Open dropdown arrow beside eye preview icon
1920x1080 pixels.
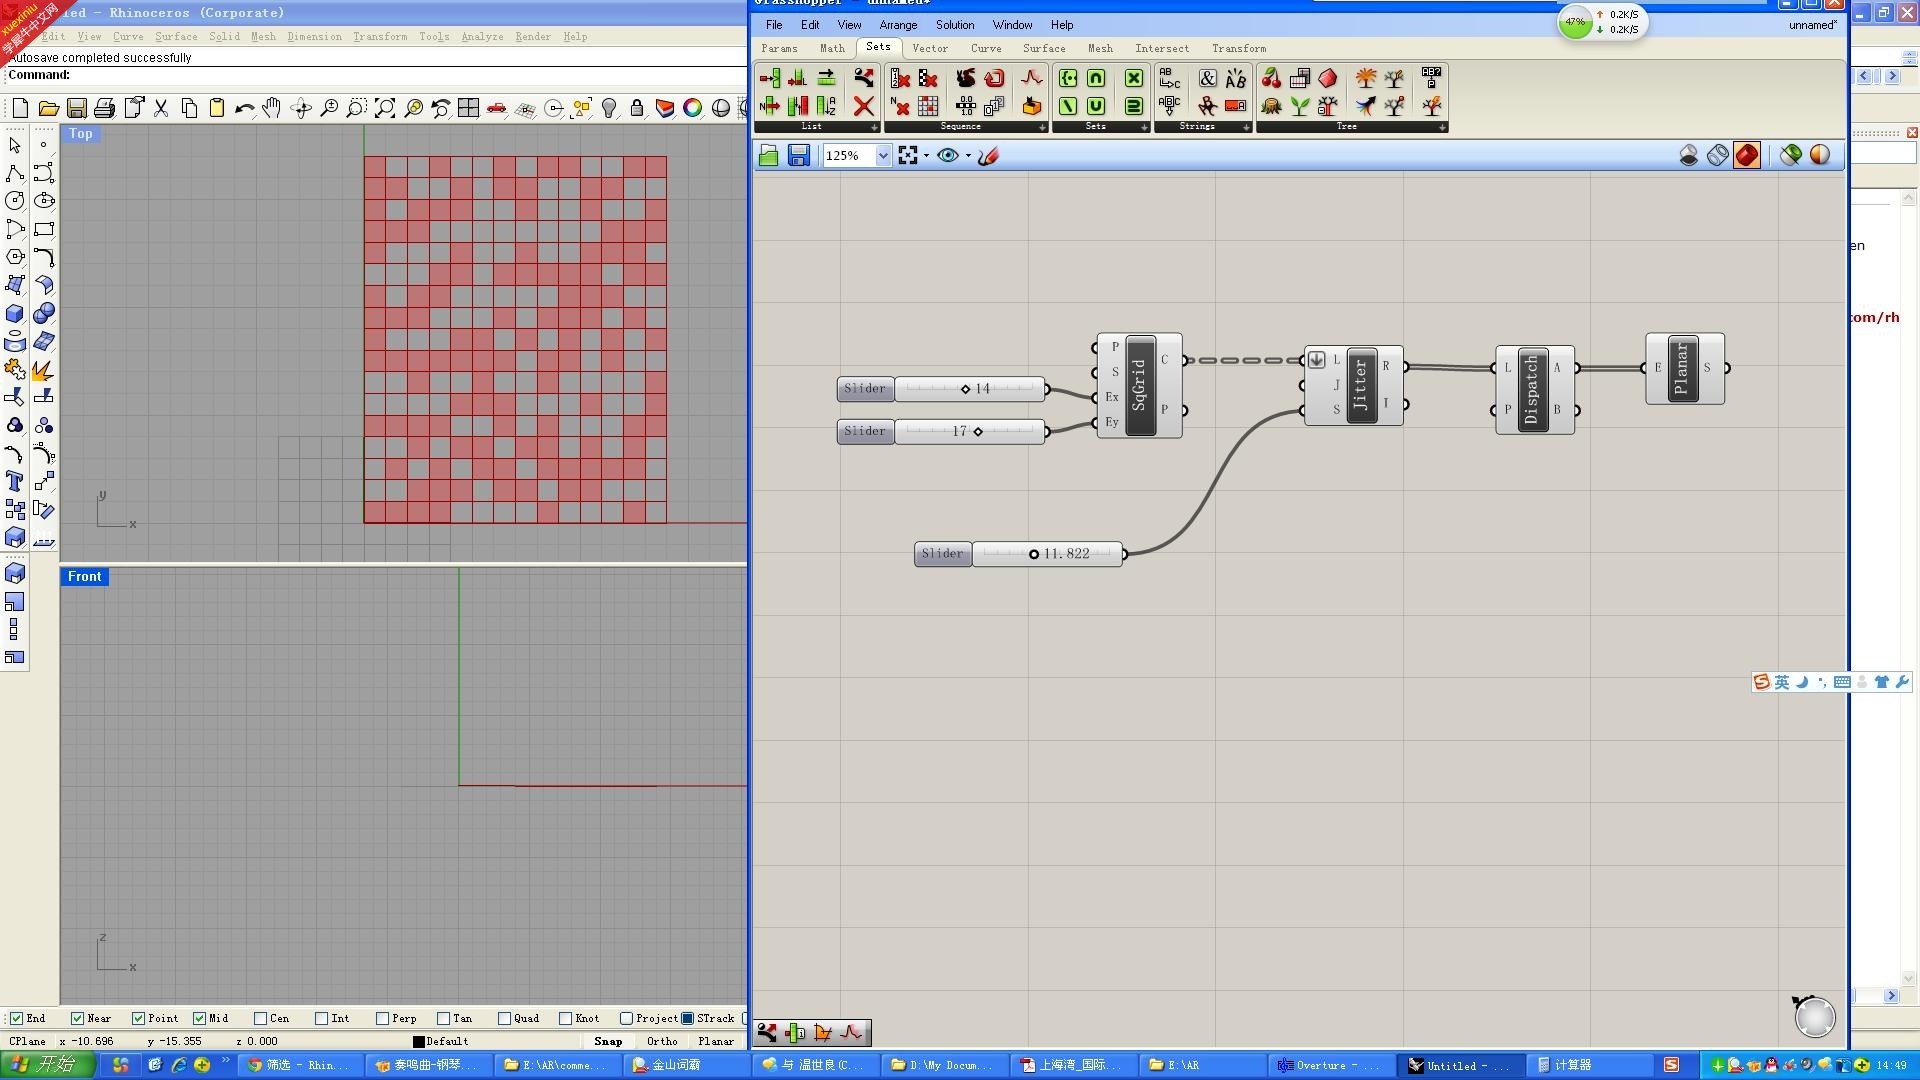coord(968,155)
